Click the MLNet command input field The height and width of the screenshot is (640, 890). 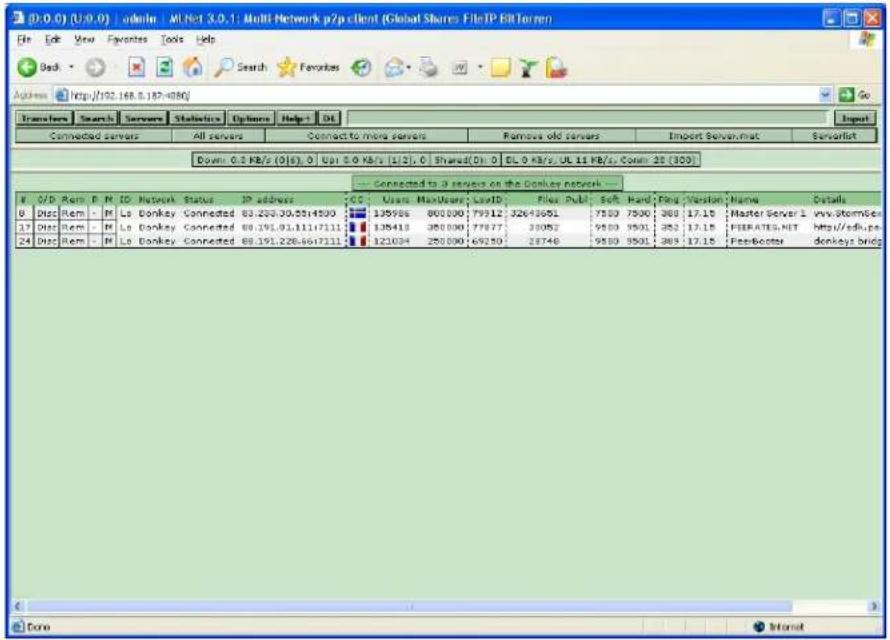[587, 118]
